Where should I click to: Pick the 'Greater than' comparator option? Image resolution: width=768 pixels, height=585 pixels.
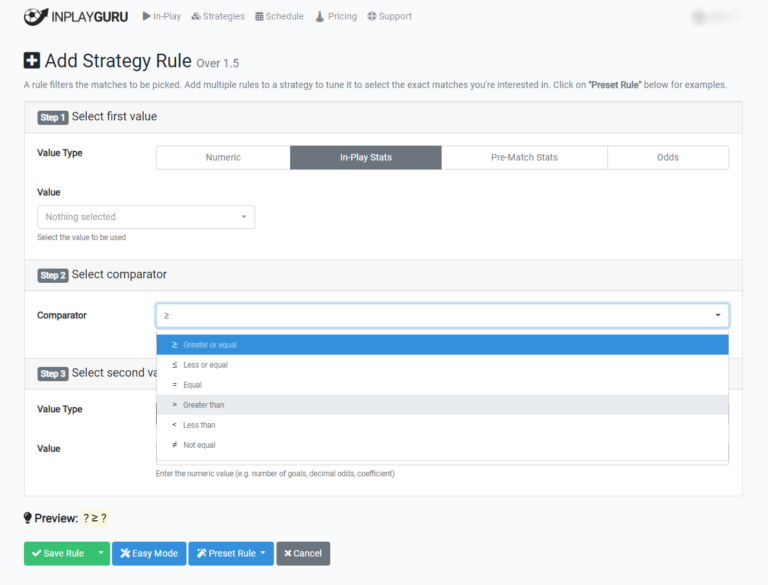point(442,405)
